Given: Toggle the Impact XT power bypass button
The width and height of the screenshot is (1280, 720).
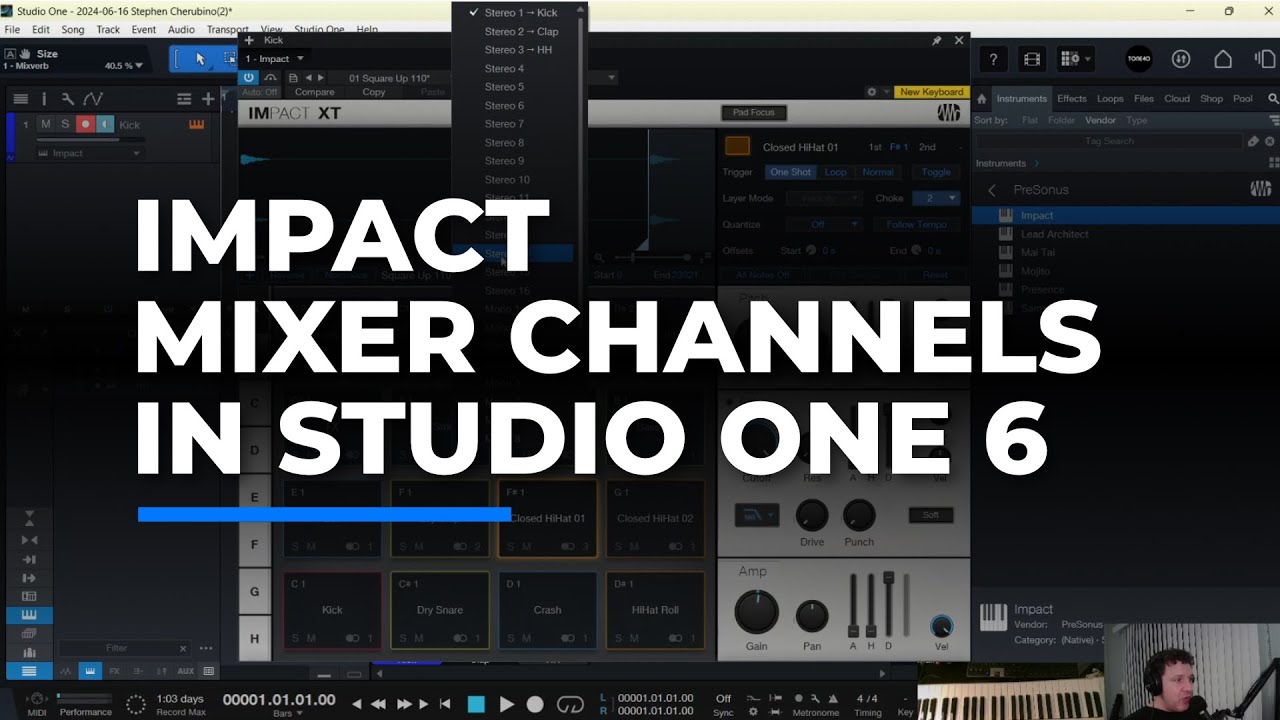Looking at the screenshot, I should tap(249, 77).
